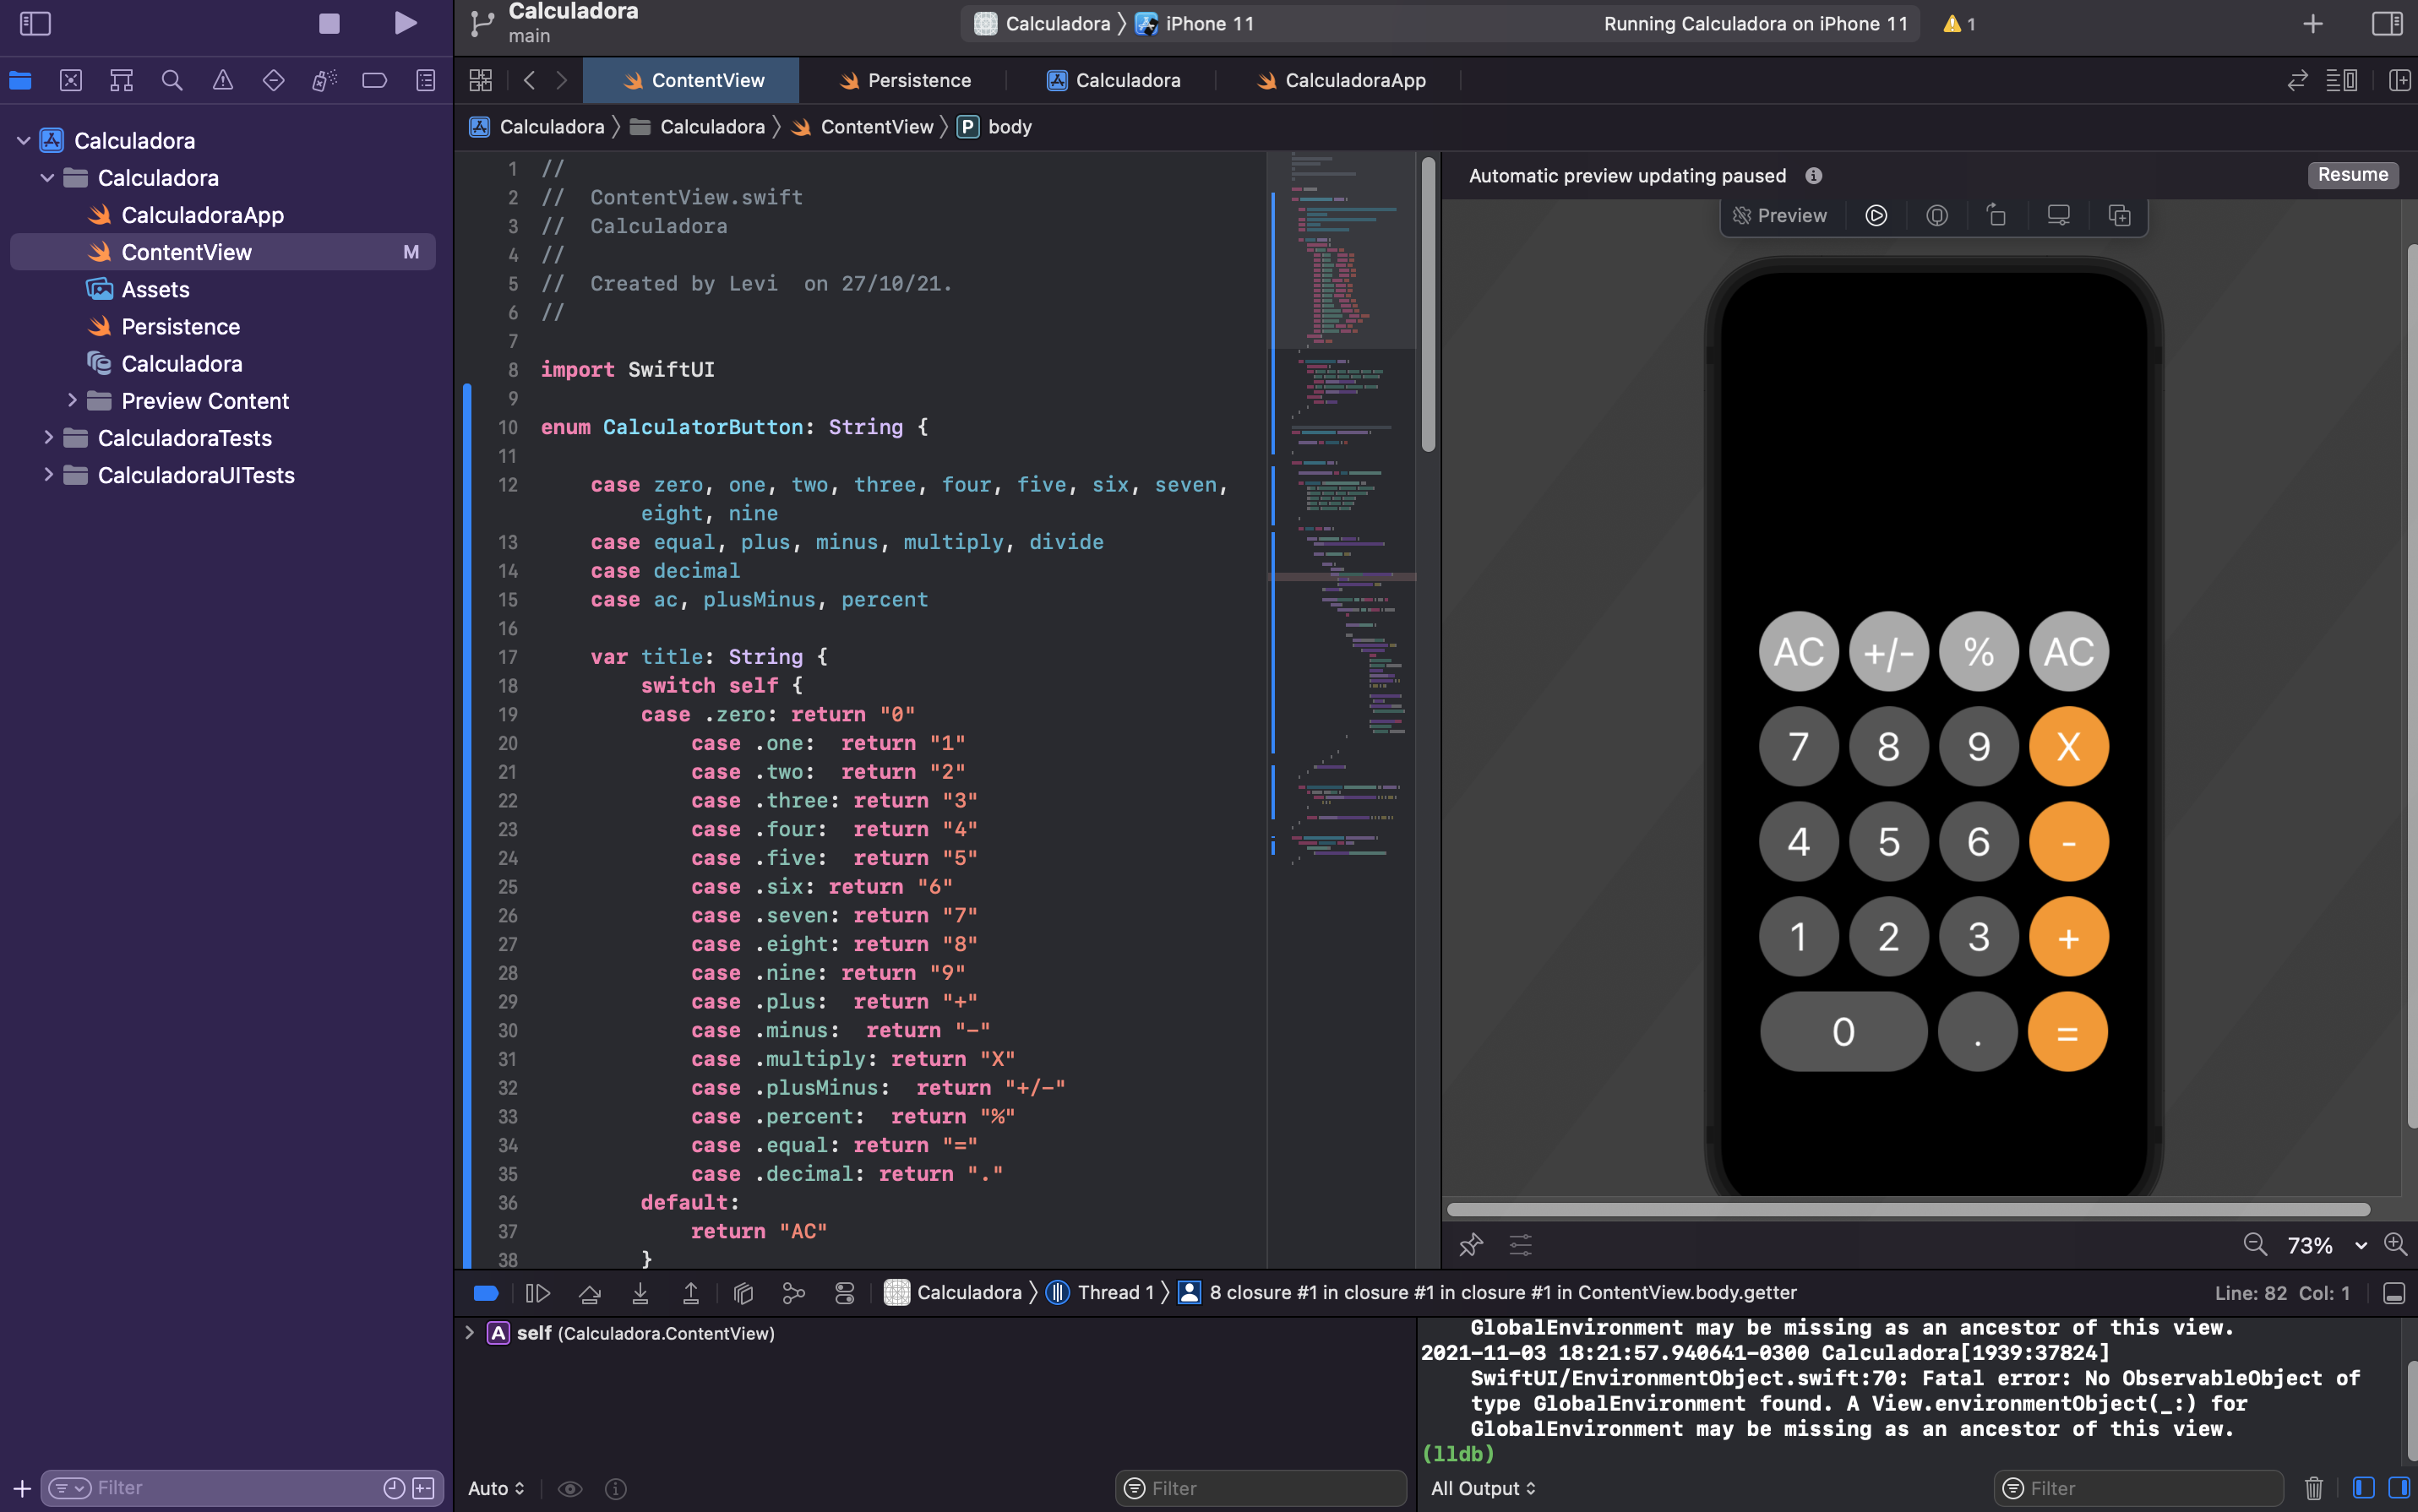The image size is (2418, 1512).
Task: Clear the console with the trash icon
Action: pyautogui.click(x=2313, y=1487)
